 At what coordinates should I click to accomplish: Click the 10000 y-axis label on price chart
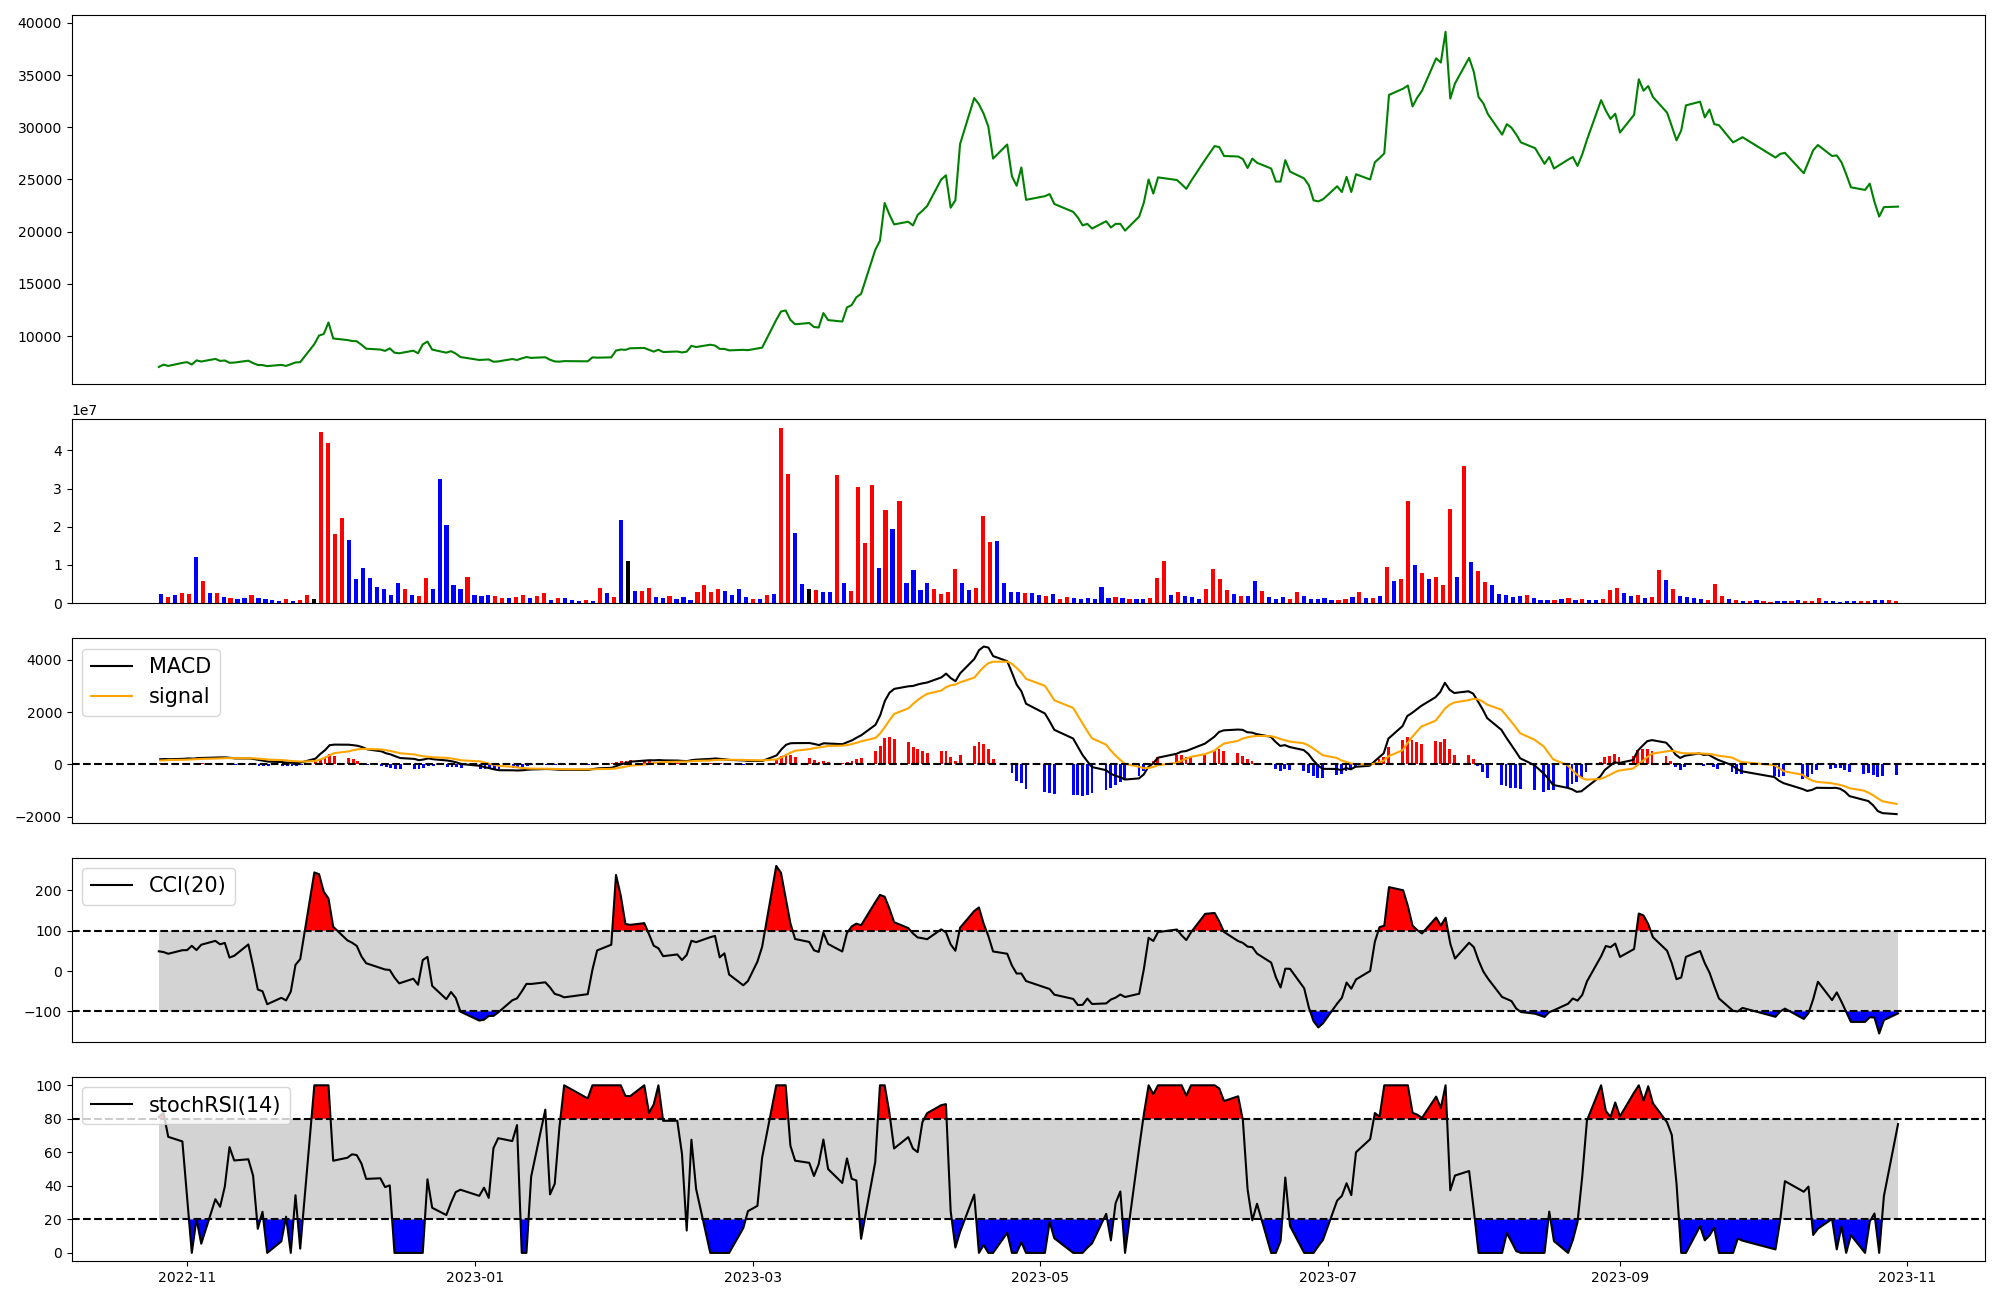[39, 337]
